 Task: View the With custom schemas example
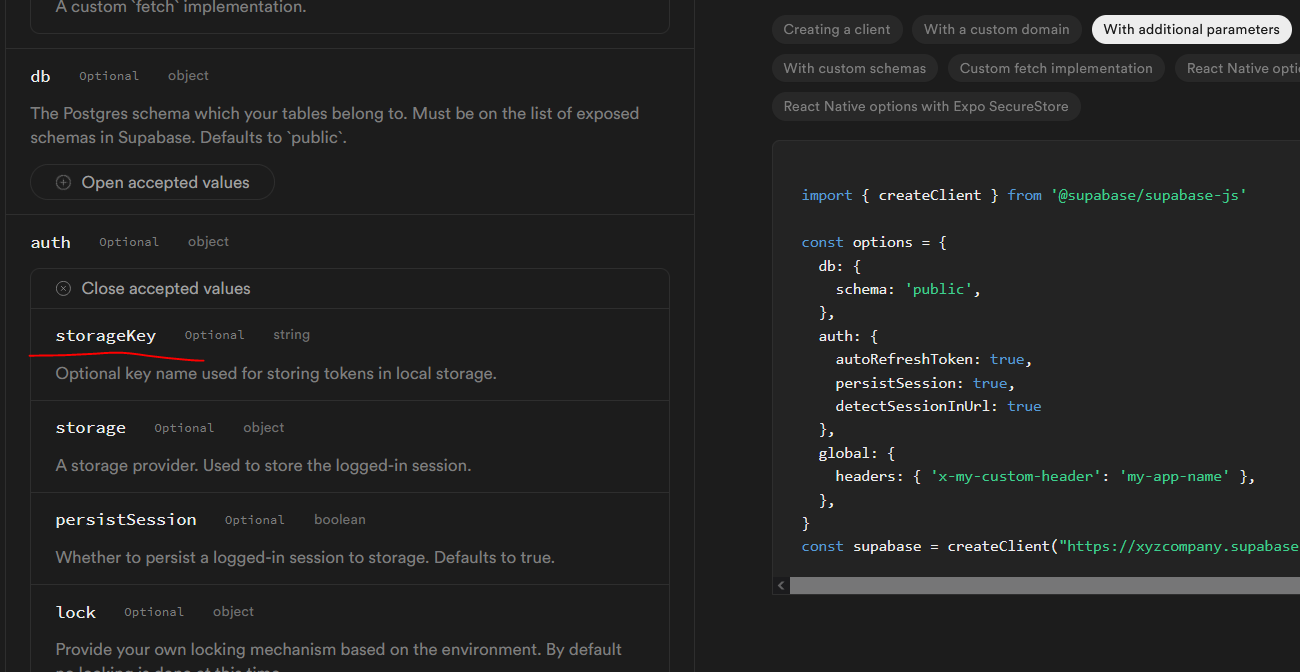pos(854,68)
